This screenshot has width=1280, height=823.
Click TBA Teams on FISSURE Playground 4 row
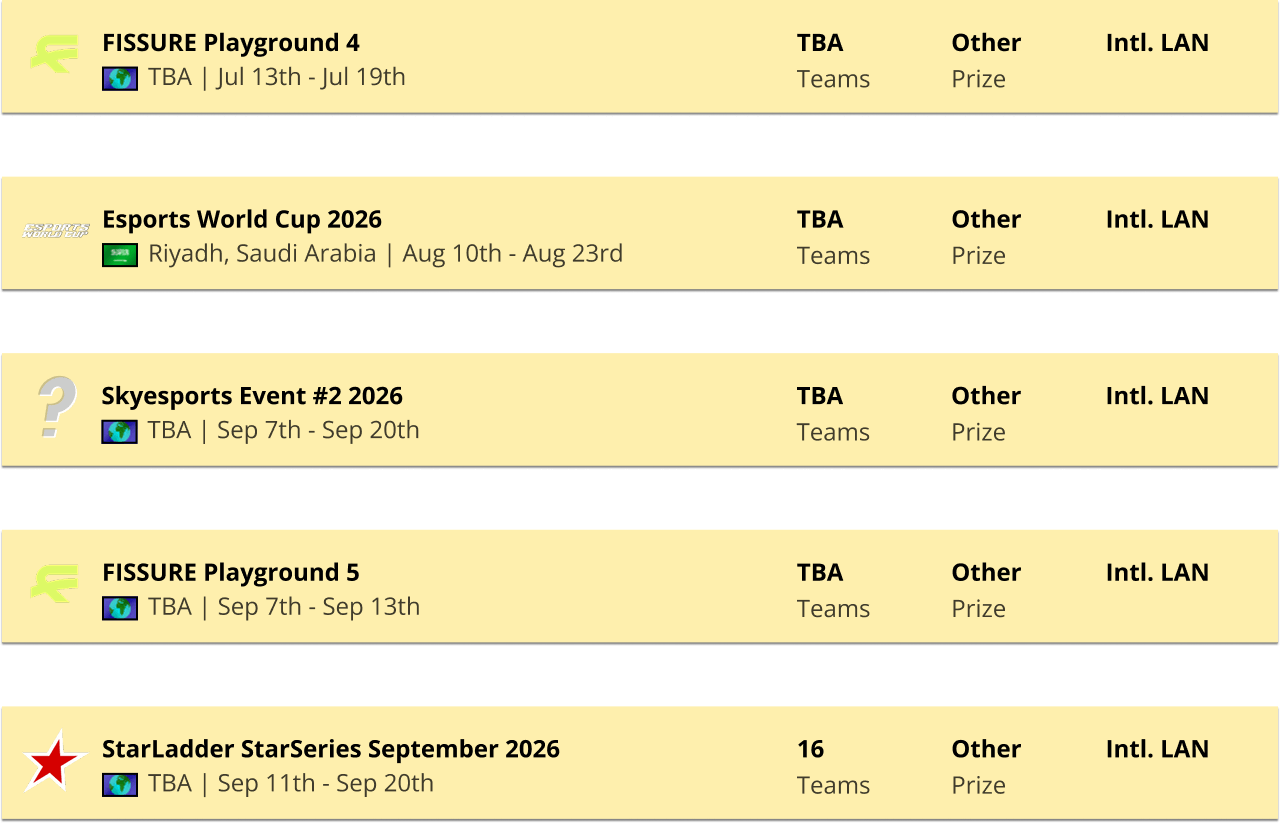(x=833, y=61)
